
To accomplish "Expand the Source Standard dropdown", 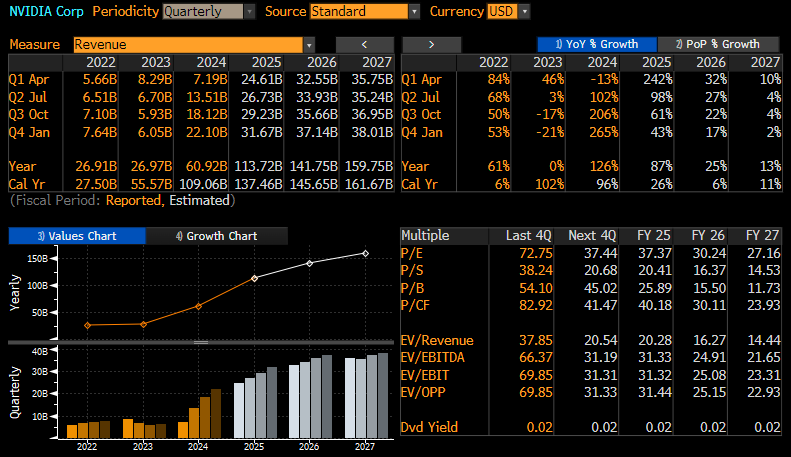I will (364, 12).
